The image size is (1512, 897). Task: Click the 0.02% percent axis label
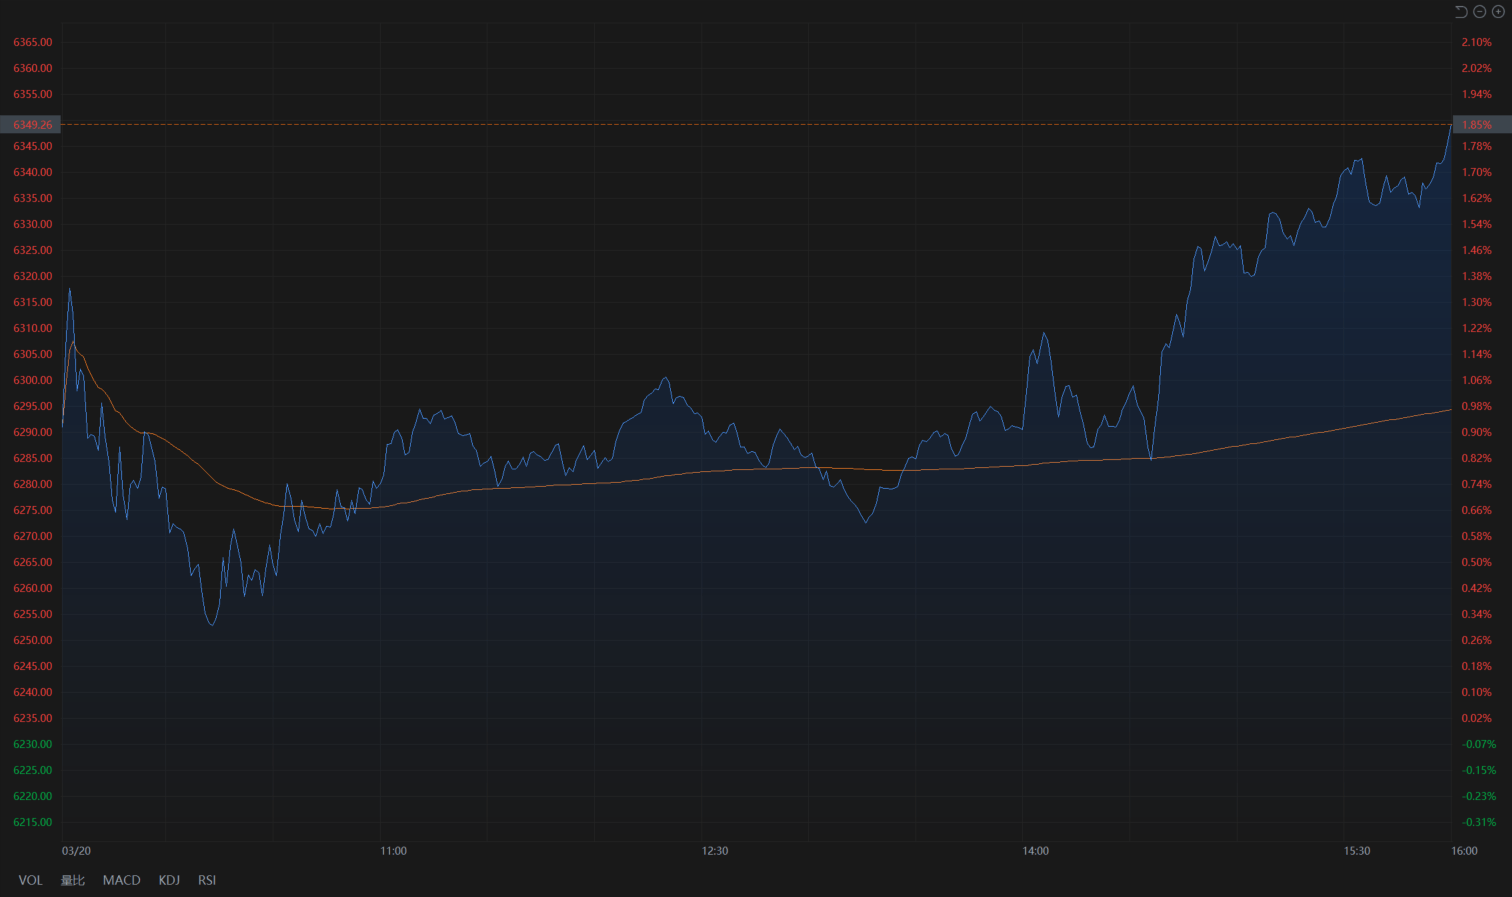click(1476, 718)
